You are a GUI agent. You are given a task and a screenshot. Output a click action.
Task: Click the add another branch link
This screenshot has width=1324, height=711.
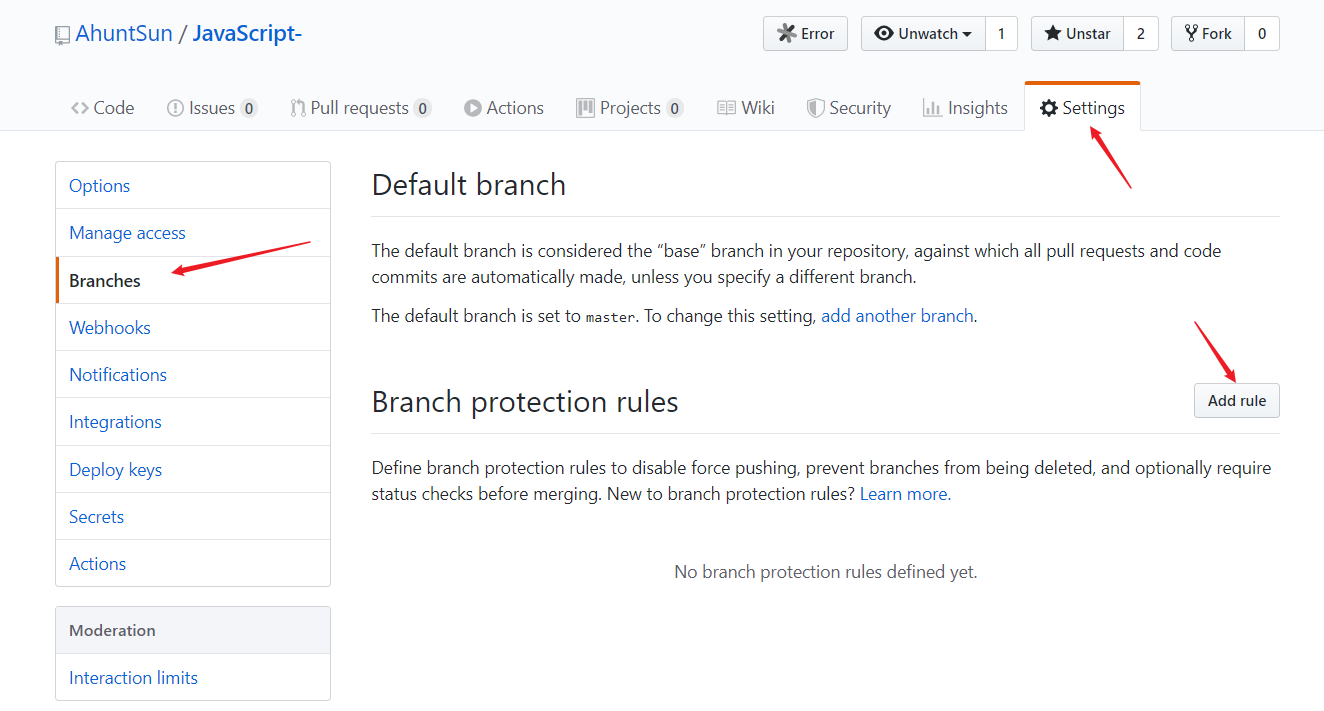point(897,316)
